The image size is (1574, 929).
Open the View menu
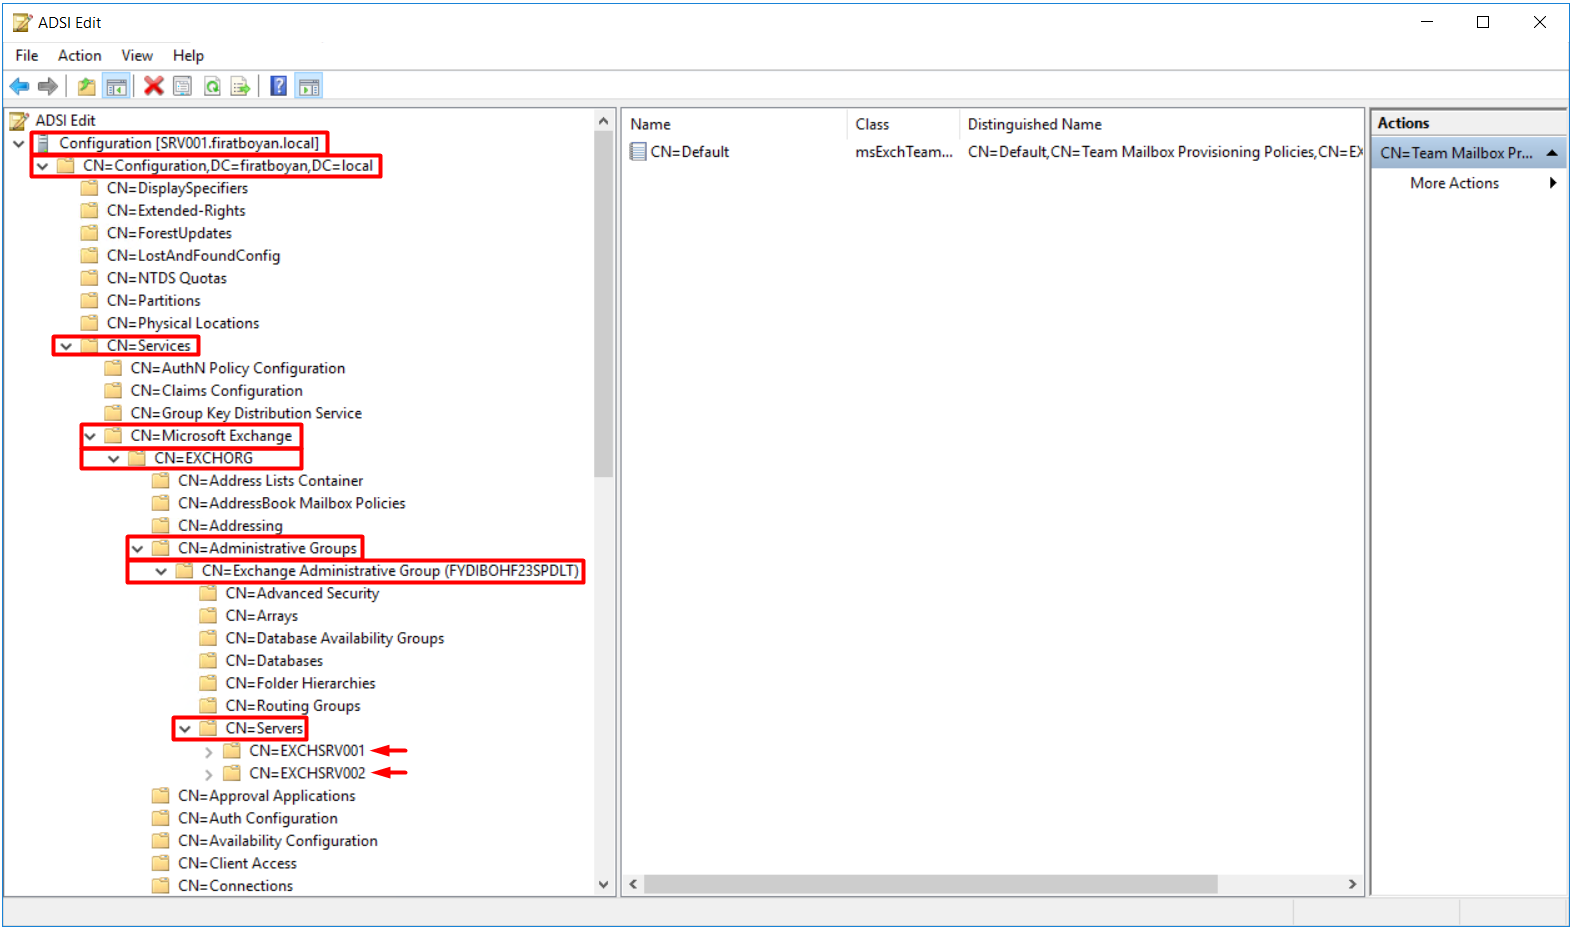coord(137,56)
